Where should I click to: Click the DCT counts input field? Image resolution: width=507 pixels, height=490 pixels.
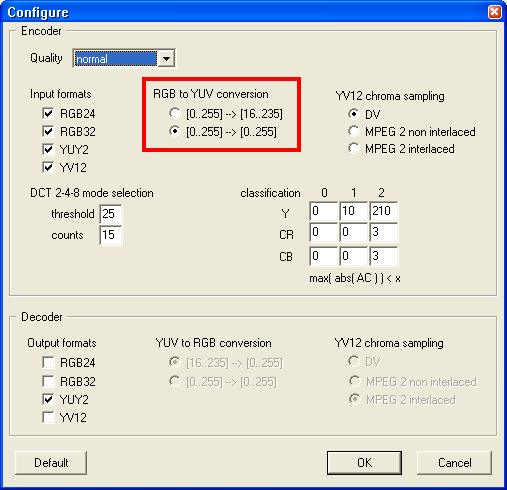pyautogui.click(x=110, y=235)
